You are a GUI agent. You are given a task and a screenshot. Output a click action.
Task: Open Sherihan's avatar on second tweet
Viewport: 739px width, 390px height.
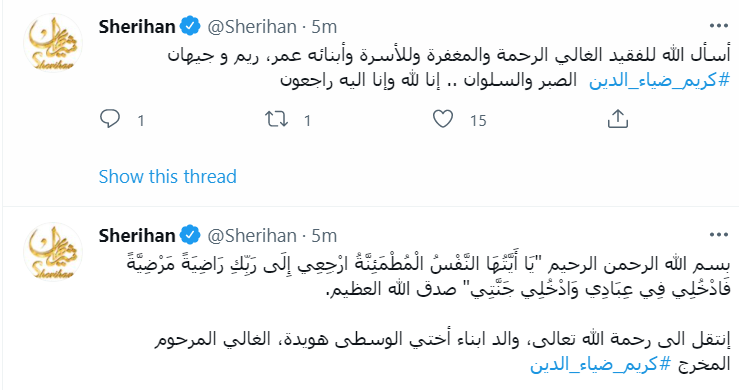[x=53, y=252]
